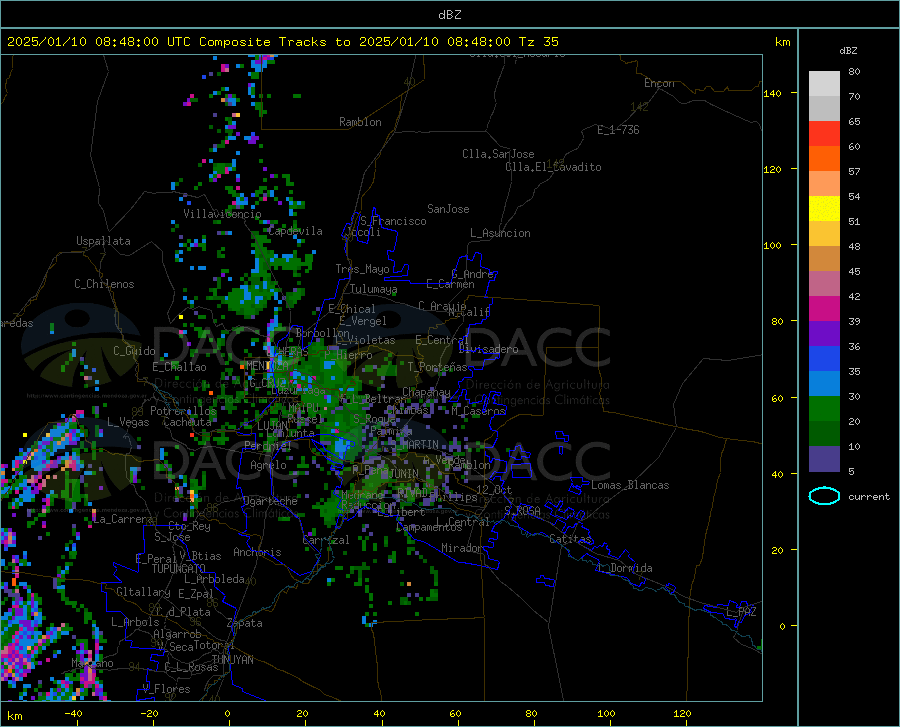Click the 'C_Guido' label
This screenshot has height=727, width=900.
(x=134, y=351)
